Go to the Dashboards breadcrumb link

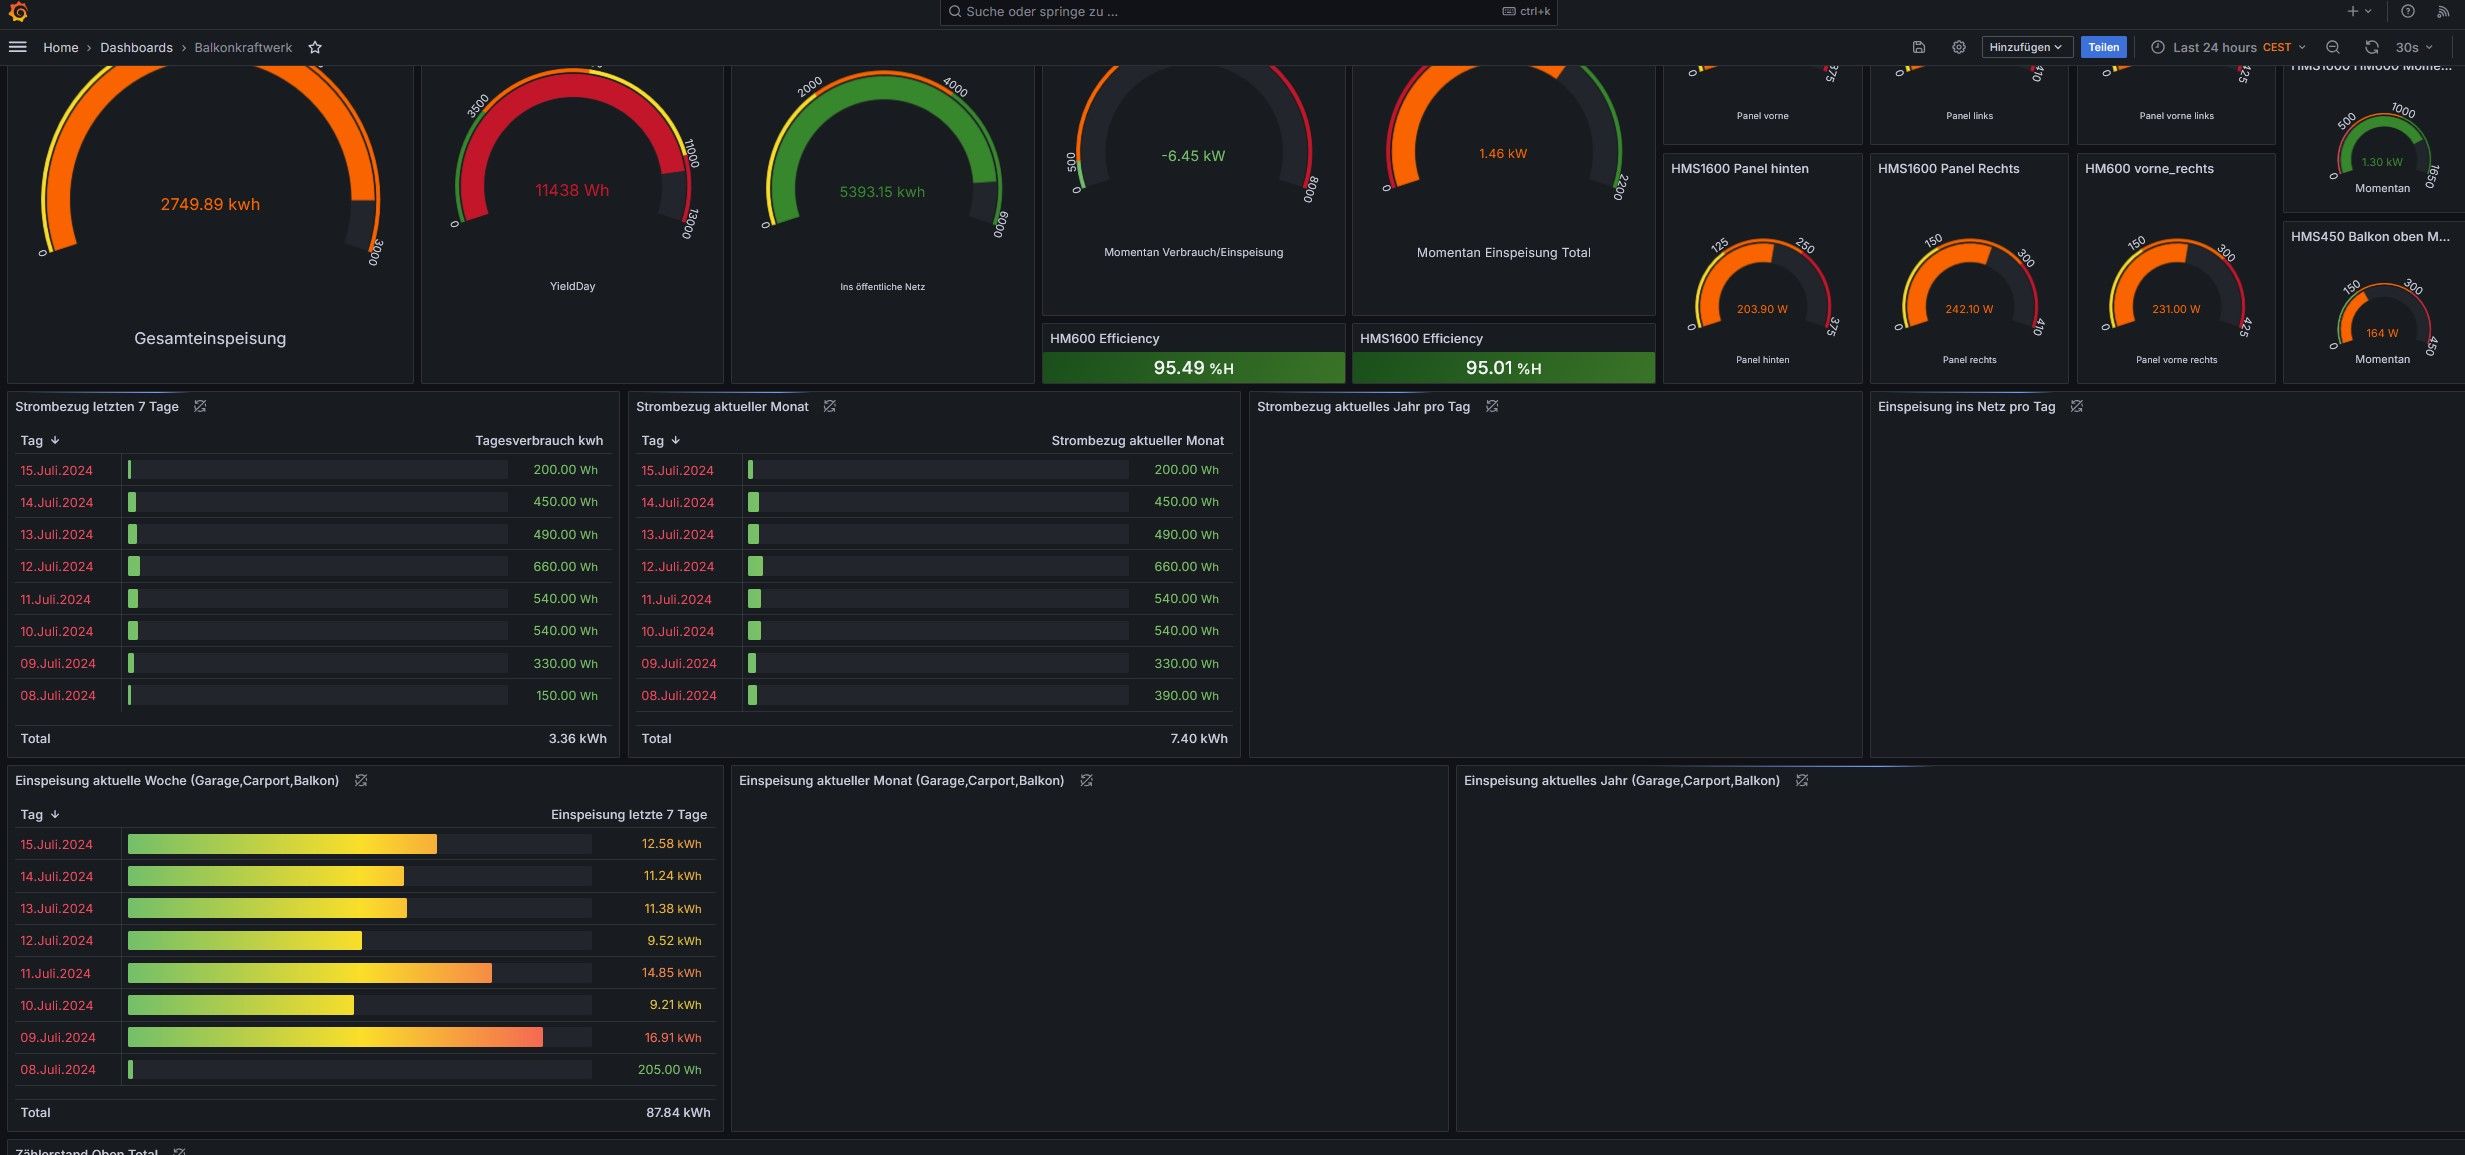(136, 47)
